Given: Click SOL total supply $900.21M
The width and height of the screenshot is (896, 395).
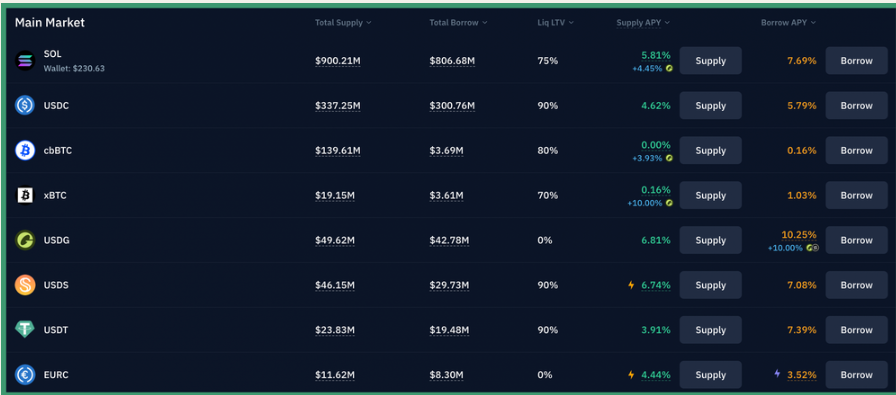Looking at the screenshot, I should click(338, 61).
